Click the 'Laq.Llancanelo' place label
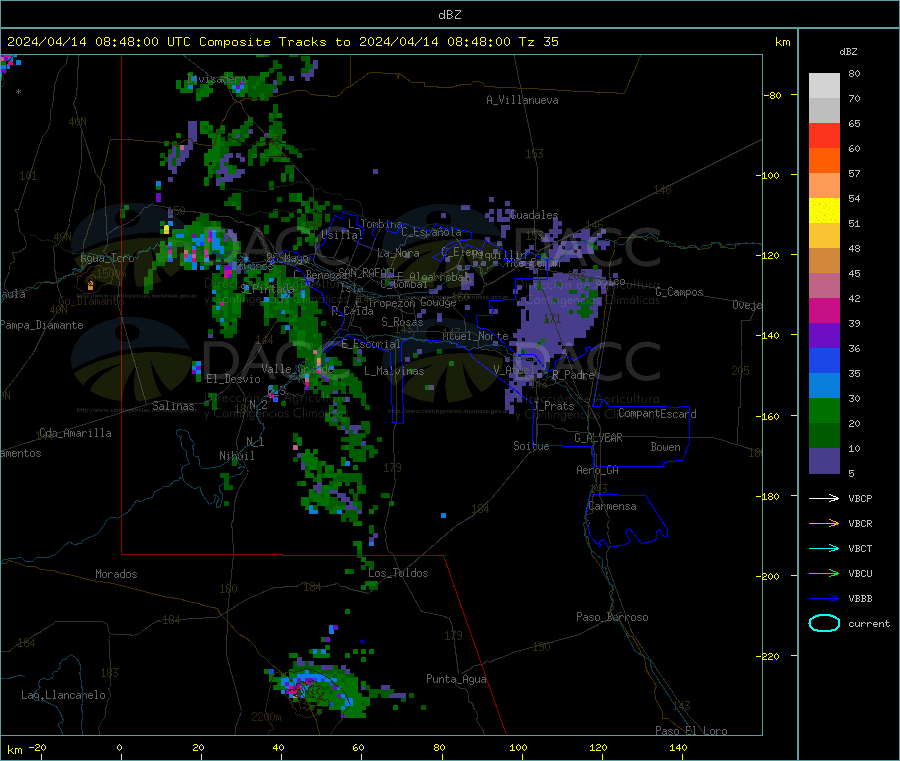The image size is (900, 761). (x=63, y=695)
